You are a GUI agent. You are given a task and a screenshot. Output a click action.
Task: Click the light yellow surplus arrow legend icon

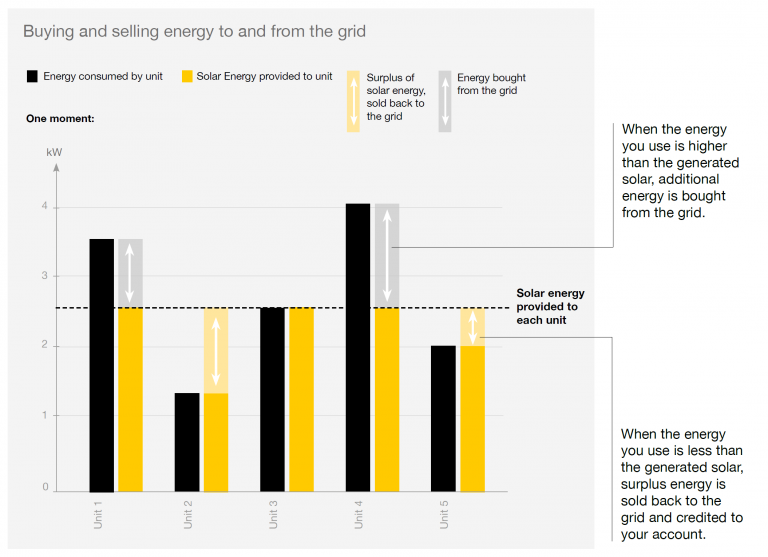pyautogui.click(x=353, y=101)
